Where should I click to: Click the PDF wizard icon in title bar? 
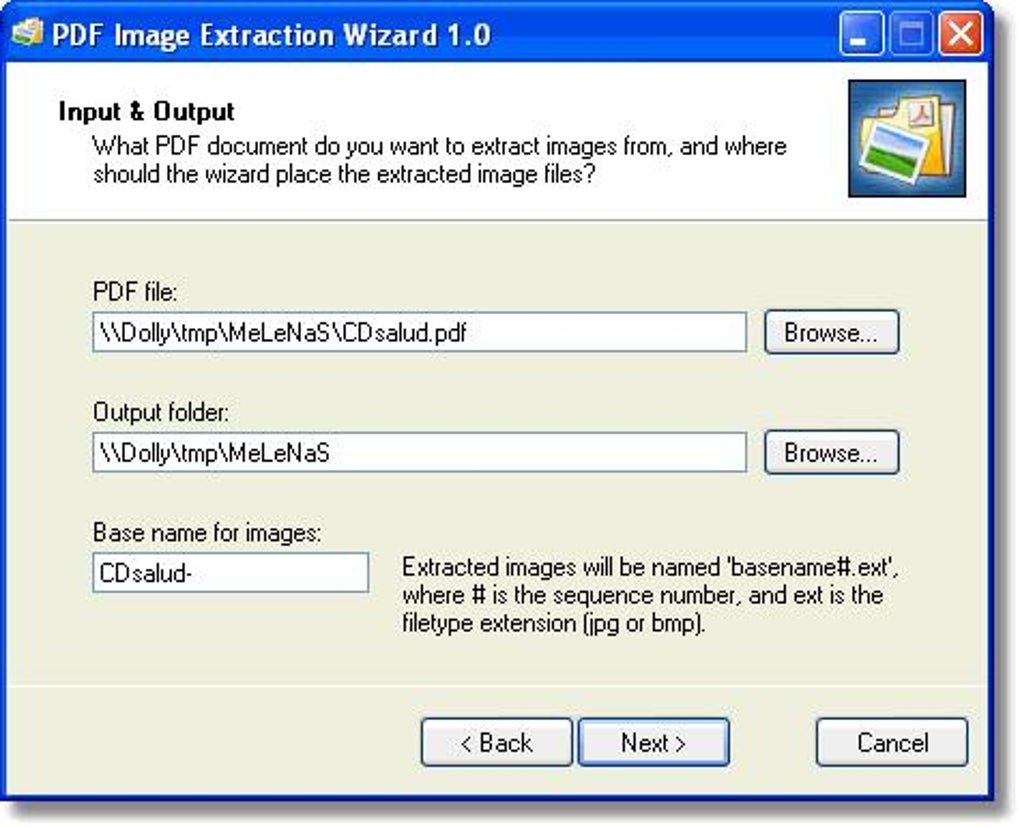point(27,34)
